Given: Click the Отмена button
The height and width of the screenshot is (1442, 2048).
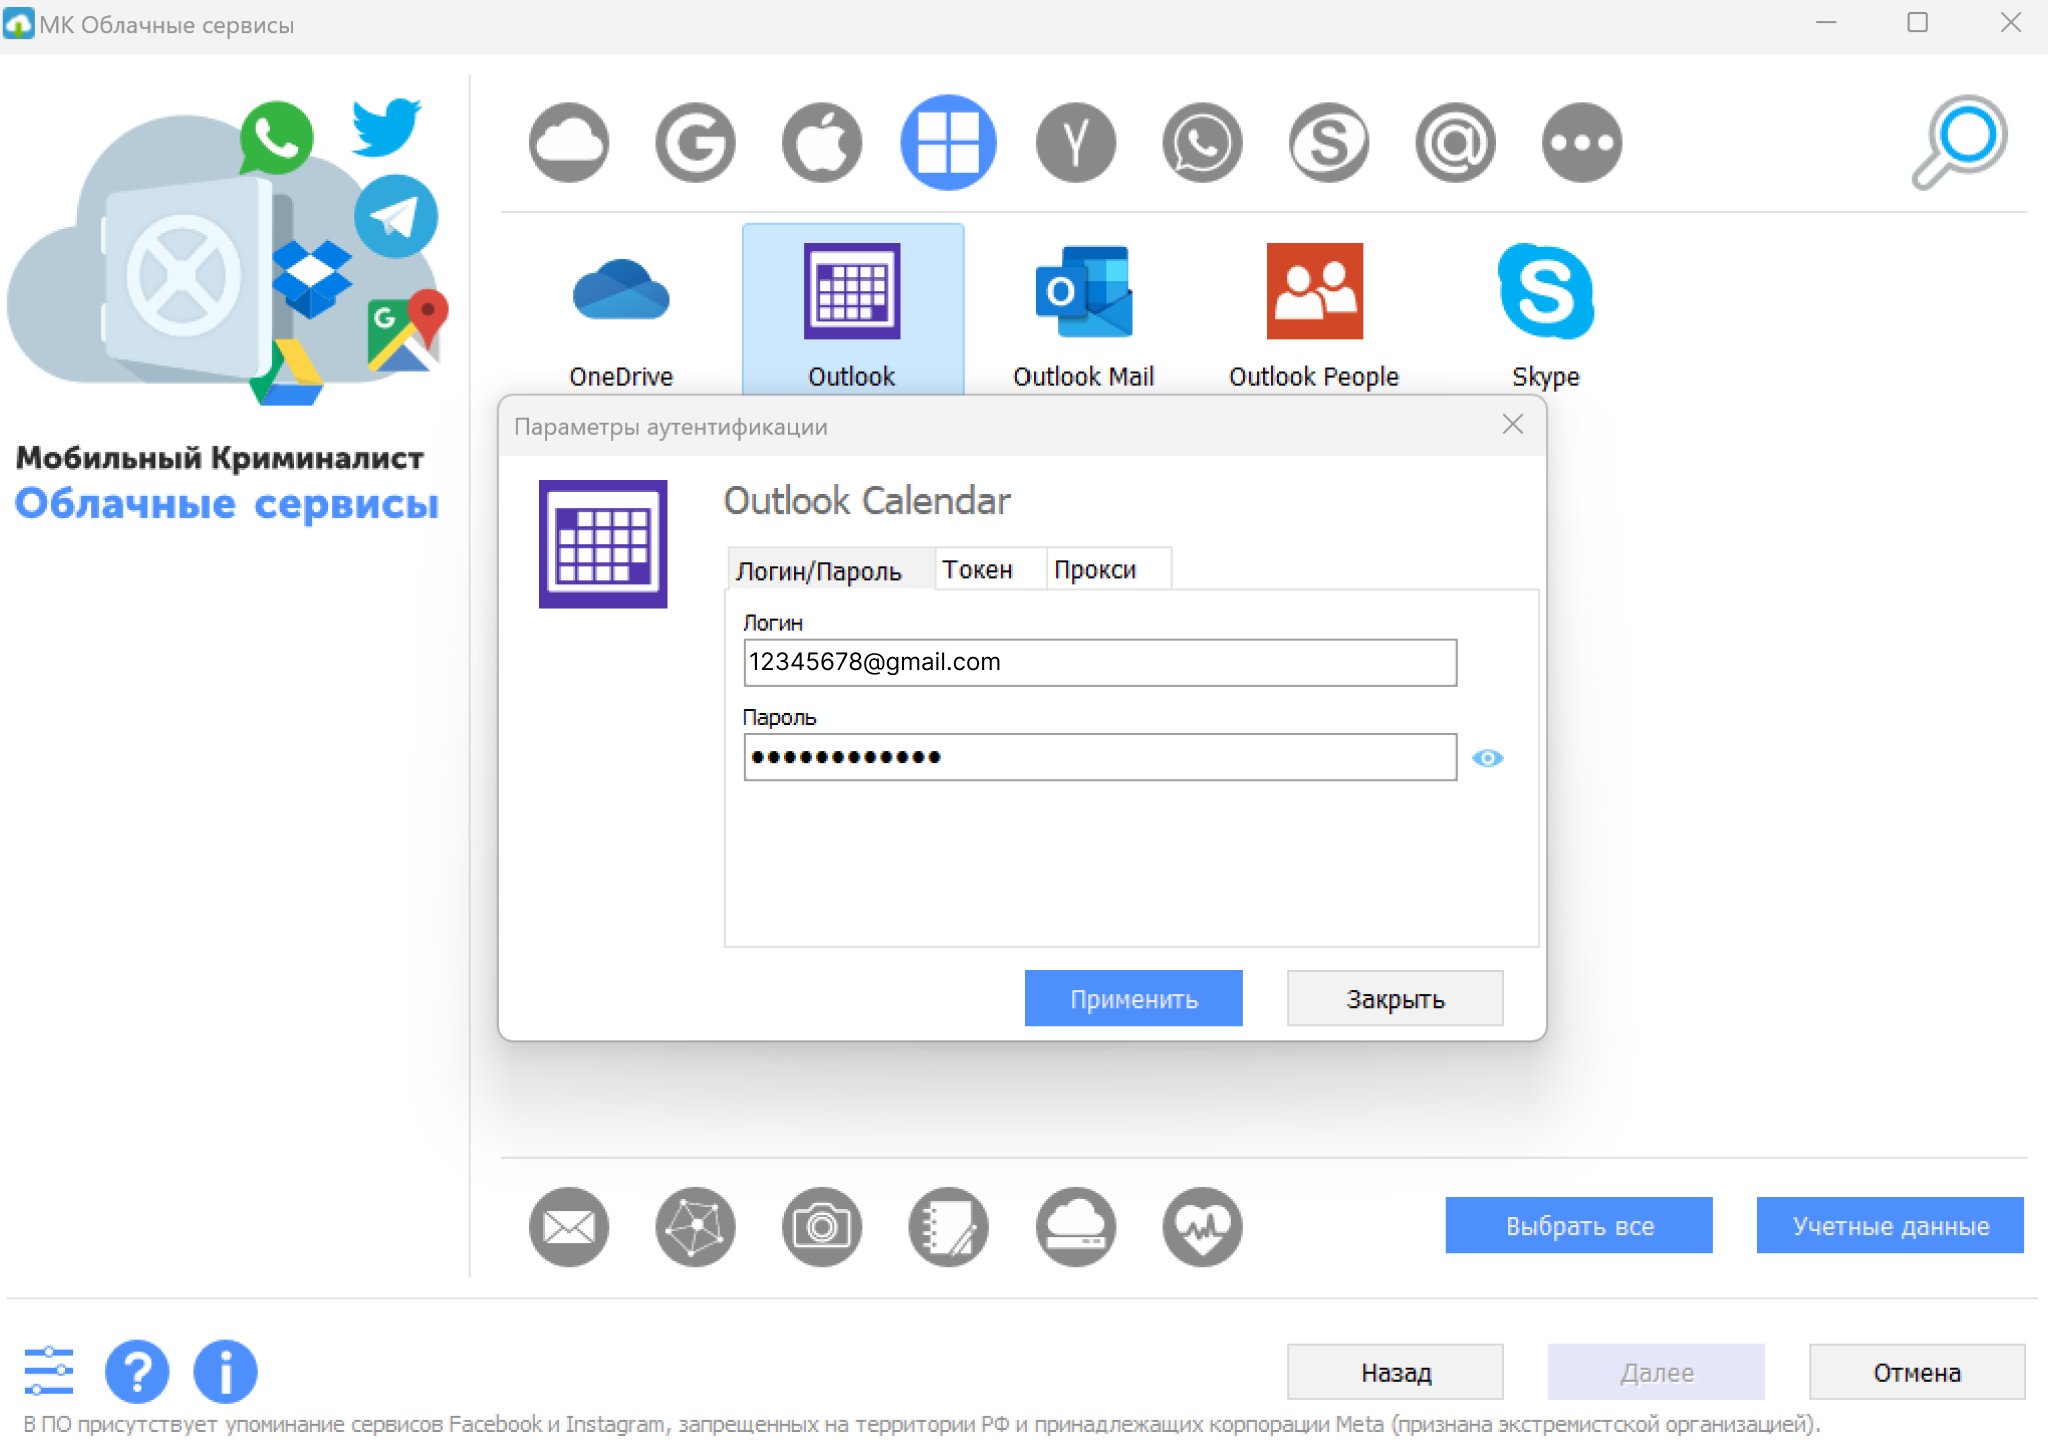Looking at the screenshot, I should point(1917,1372).
